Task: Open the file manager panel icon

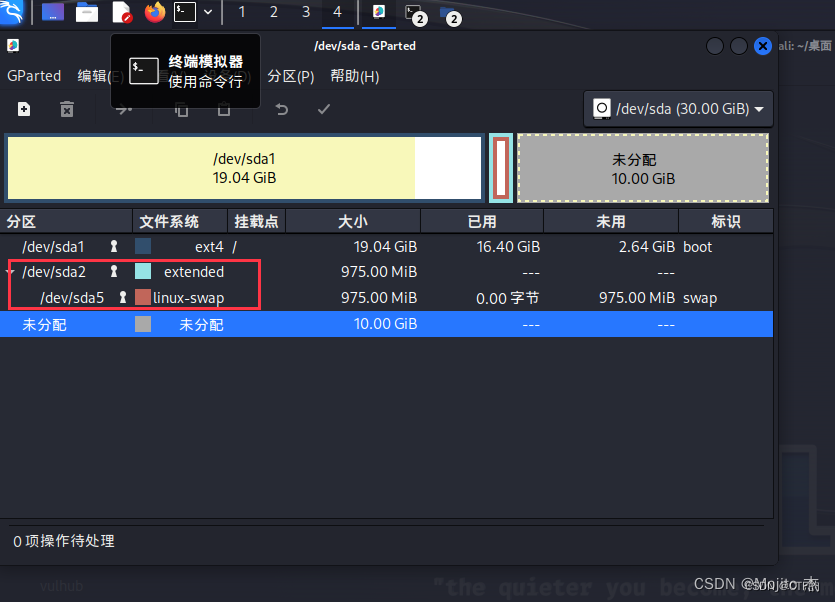Action: pos(87,12)
